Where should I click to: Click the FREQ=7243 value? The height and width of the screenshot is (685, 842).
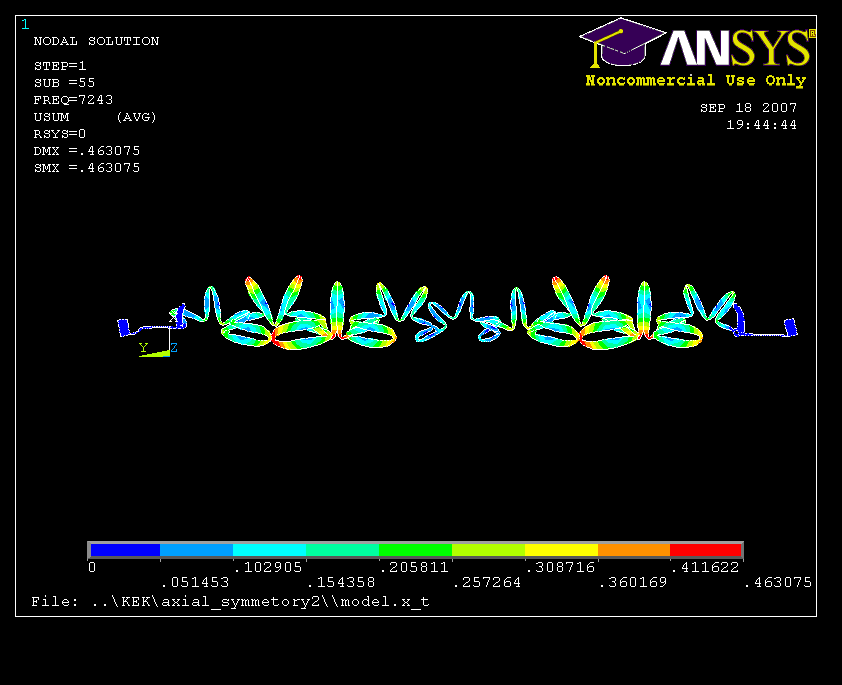pos(73,100)
